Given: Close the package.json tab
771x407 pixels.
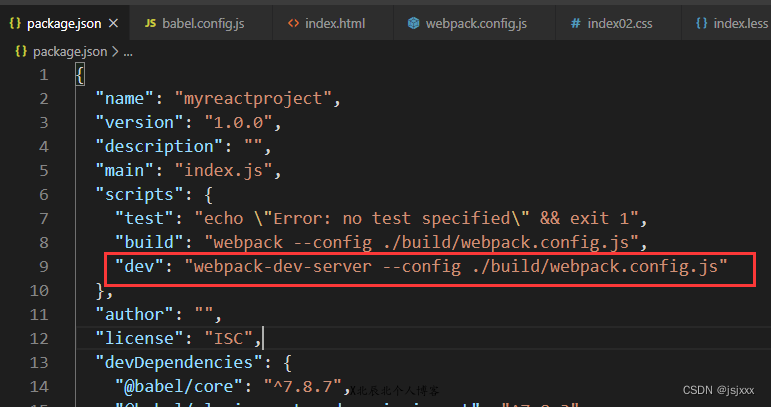Looking at the screenshot, I should [114, 23].
